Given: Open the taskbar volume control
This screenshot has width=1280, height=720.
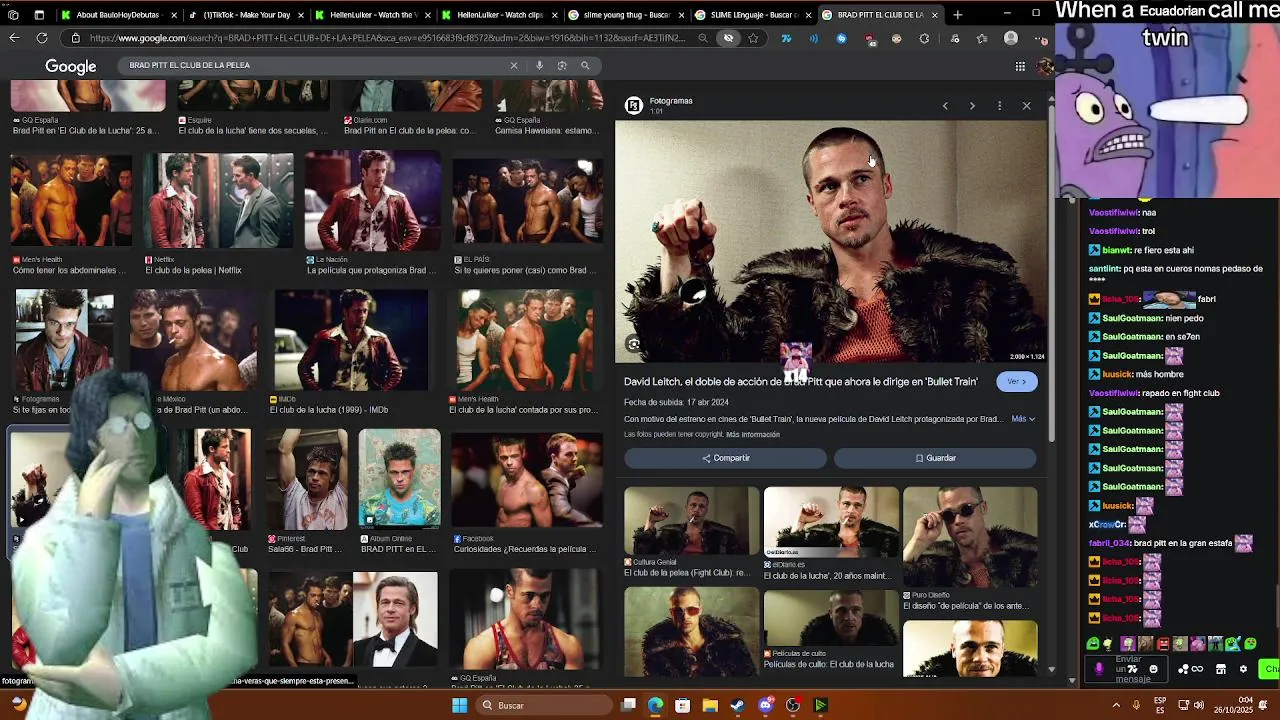Looking at the screenshot, I should (x=1199, y=705).
